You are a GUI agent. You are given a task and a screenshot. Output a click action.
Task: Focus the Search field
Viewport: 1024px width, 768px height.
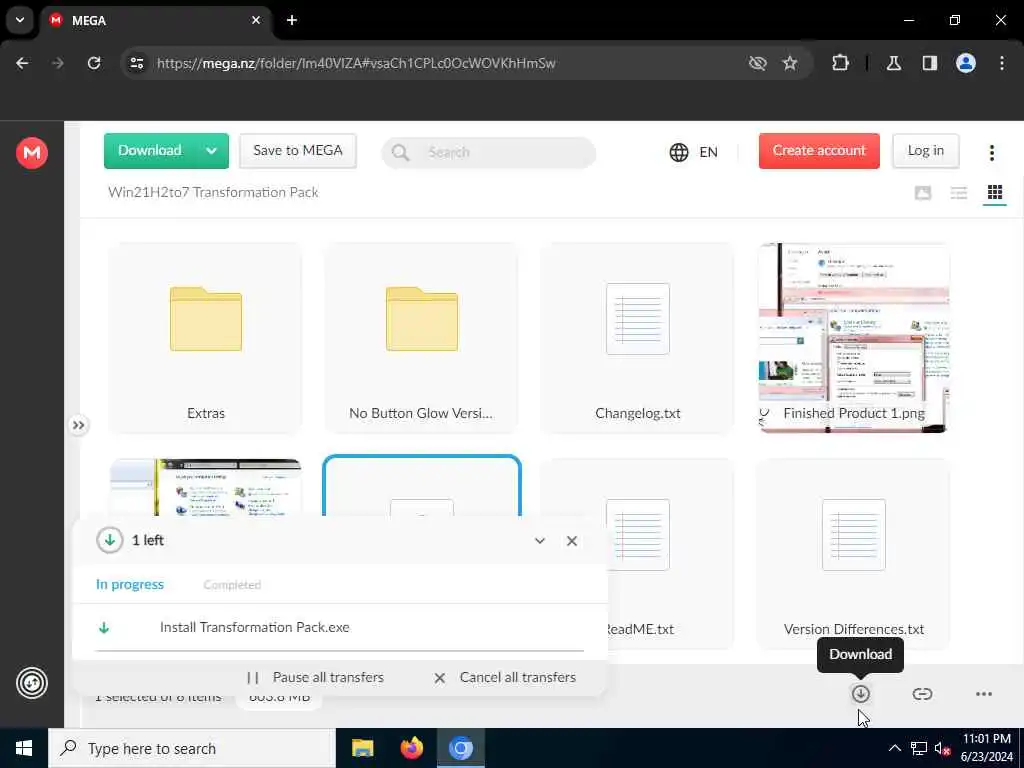click(488, 152)
